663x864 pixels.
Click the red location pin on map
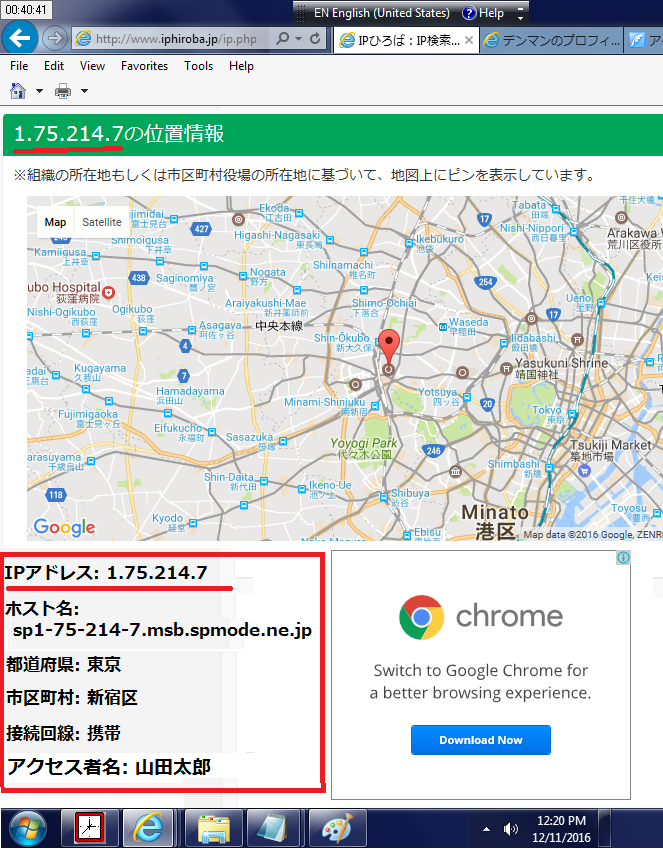tap(389, 347)
